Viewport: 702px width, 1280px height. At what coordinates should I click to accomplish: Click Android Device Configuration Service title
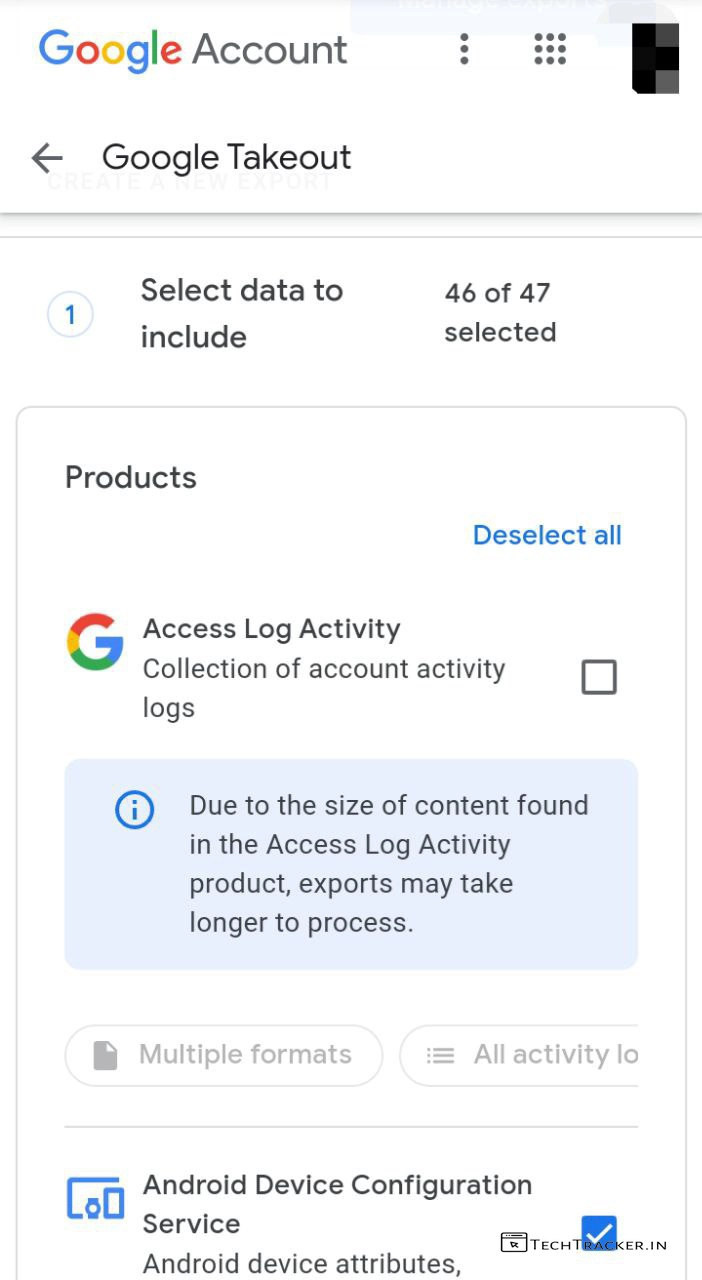(x=337, y=1203)
